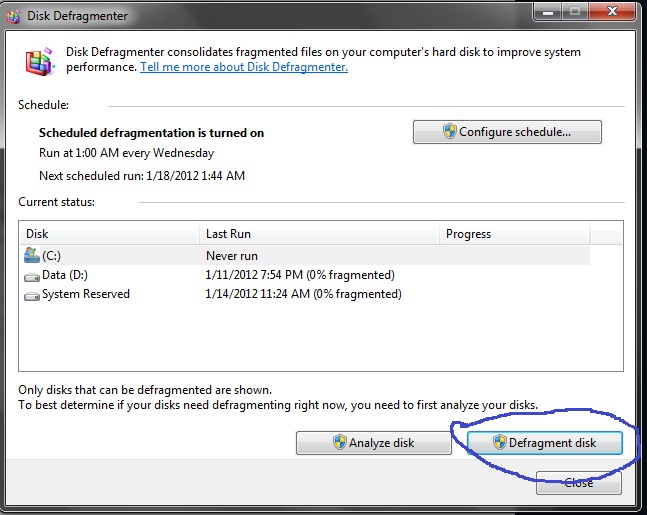The height and width of the screenshot is (515, 647).
Task: Click 'Scheduled defragmentation is turned on' text
Action: point(151,133)
